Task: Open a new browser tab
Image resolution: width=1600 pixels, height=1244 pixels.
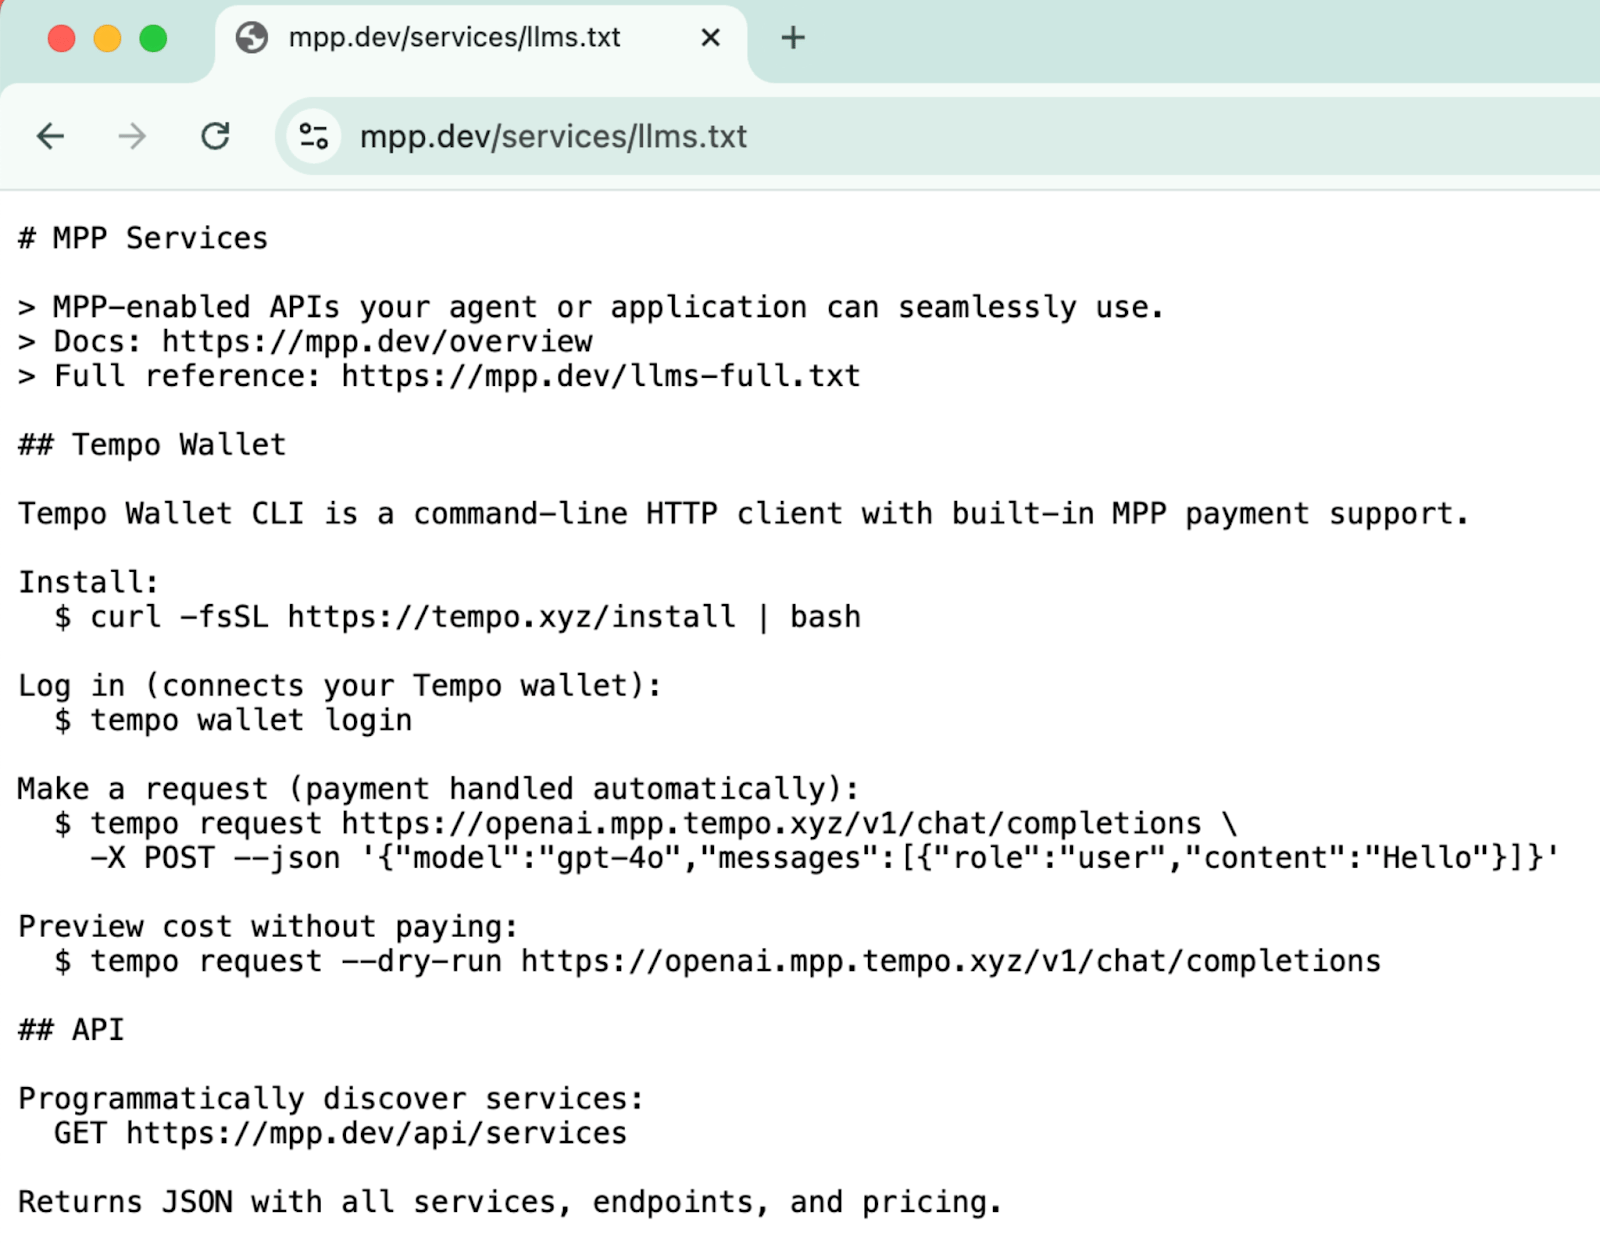Action: click(793, 38)
